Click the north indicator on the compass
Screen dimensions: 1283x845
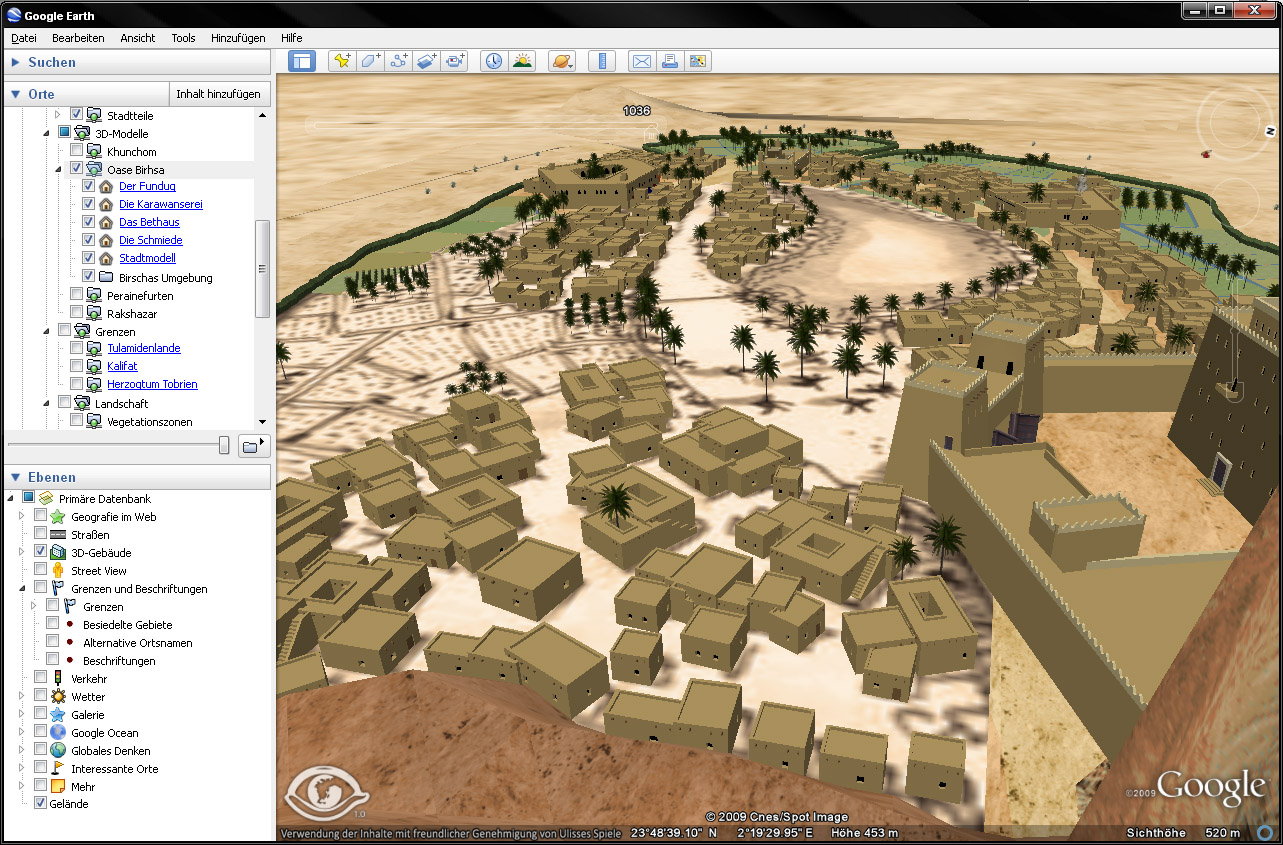pyautogui.click(x=1269, y=131)
